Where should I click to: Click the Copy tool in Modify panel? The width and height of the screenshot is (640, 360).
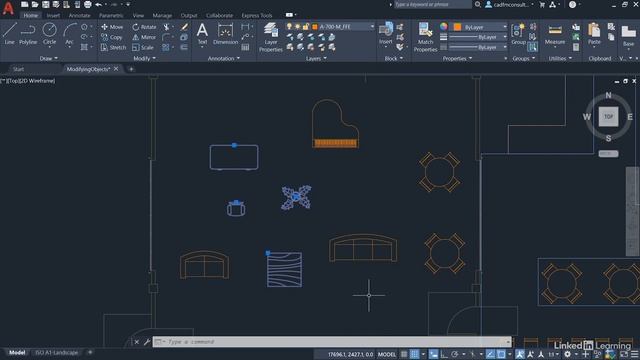(x=111, y=37)
